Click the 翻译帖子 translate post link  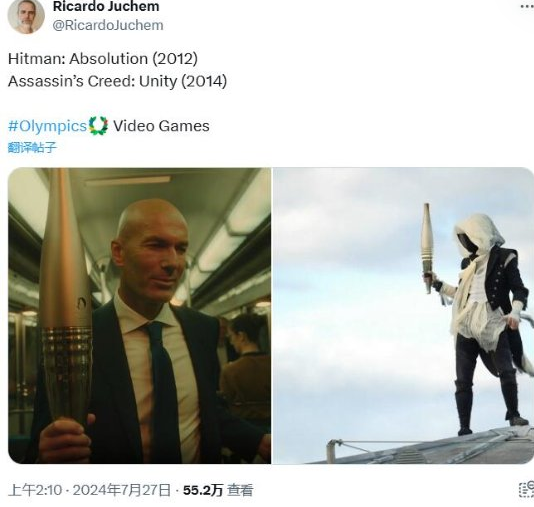pos(32,147)
